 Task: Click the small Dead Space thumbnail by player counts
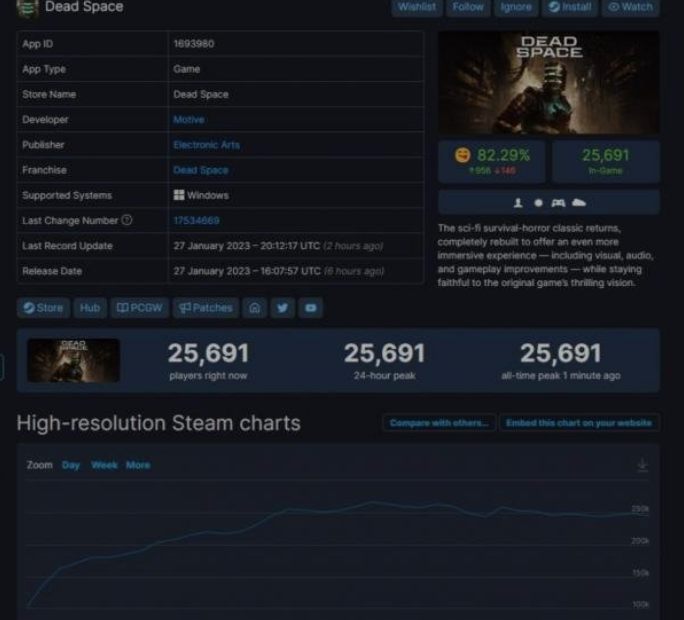click(74, 360)
